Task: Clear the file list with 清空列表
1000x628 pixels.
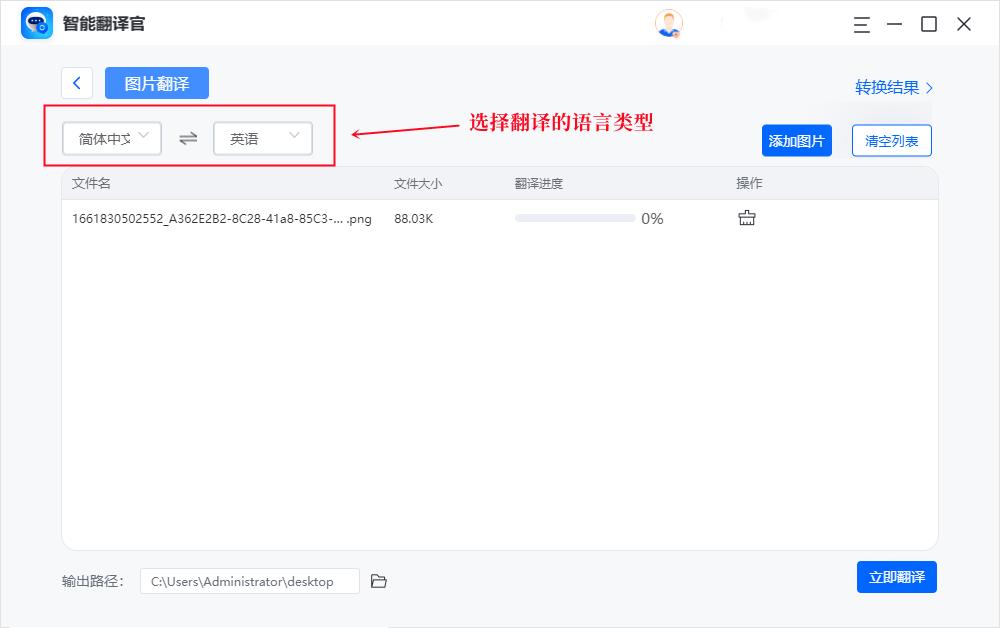Action: click(x=891, y=140)
